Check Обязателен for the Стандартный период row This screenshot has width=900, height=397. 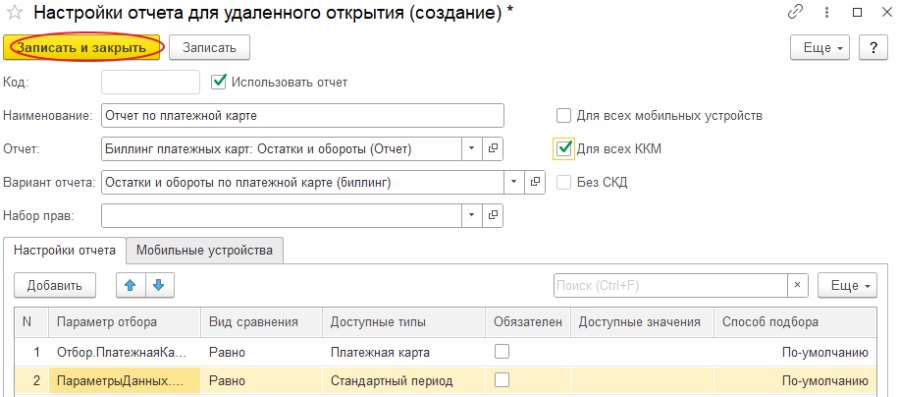pos(502,380)
